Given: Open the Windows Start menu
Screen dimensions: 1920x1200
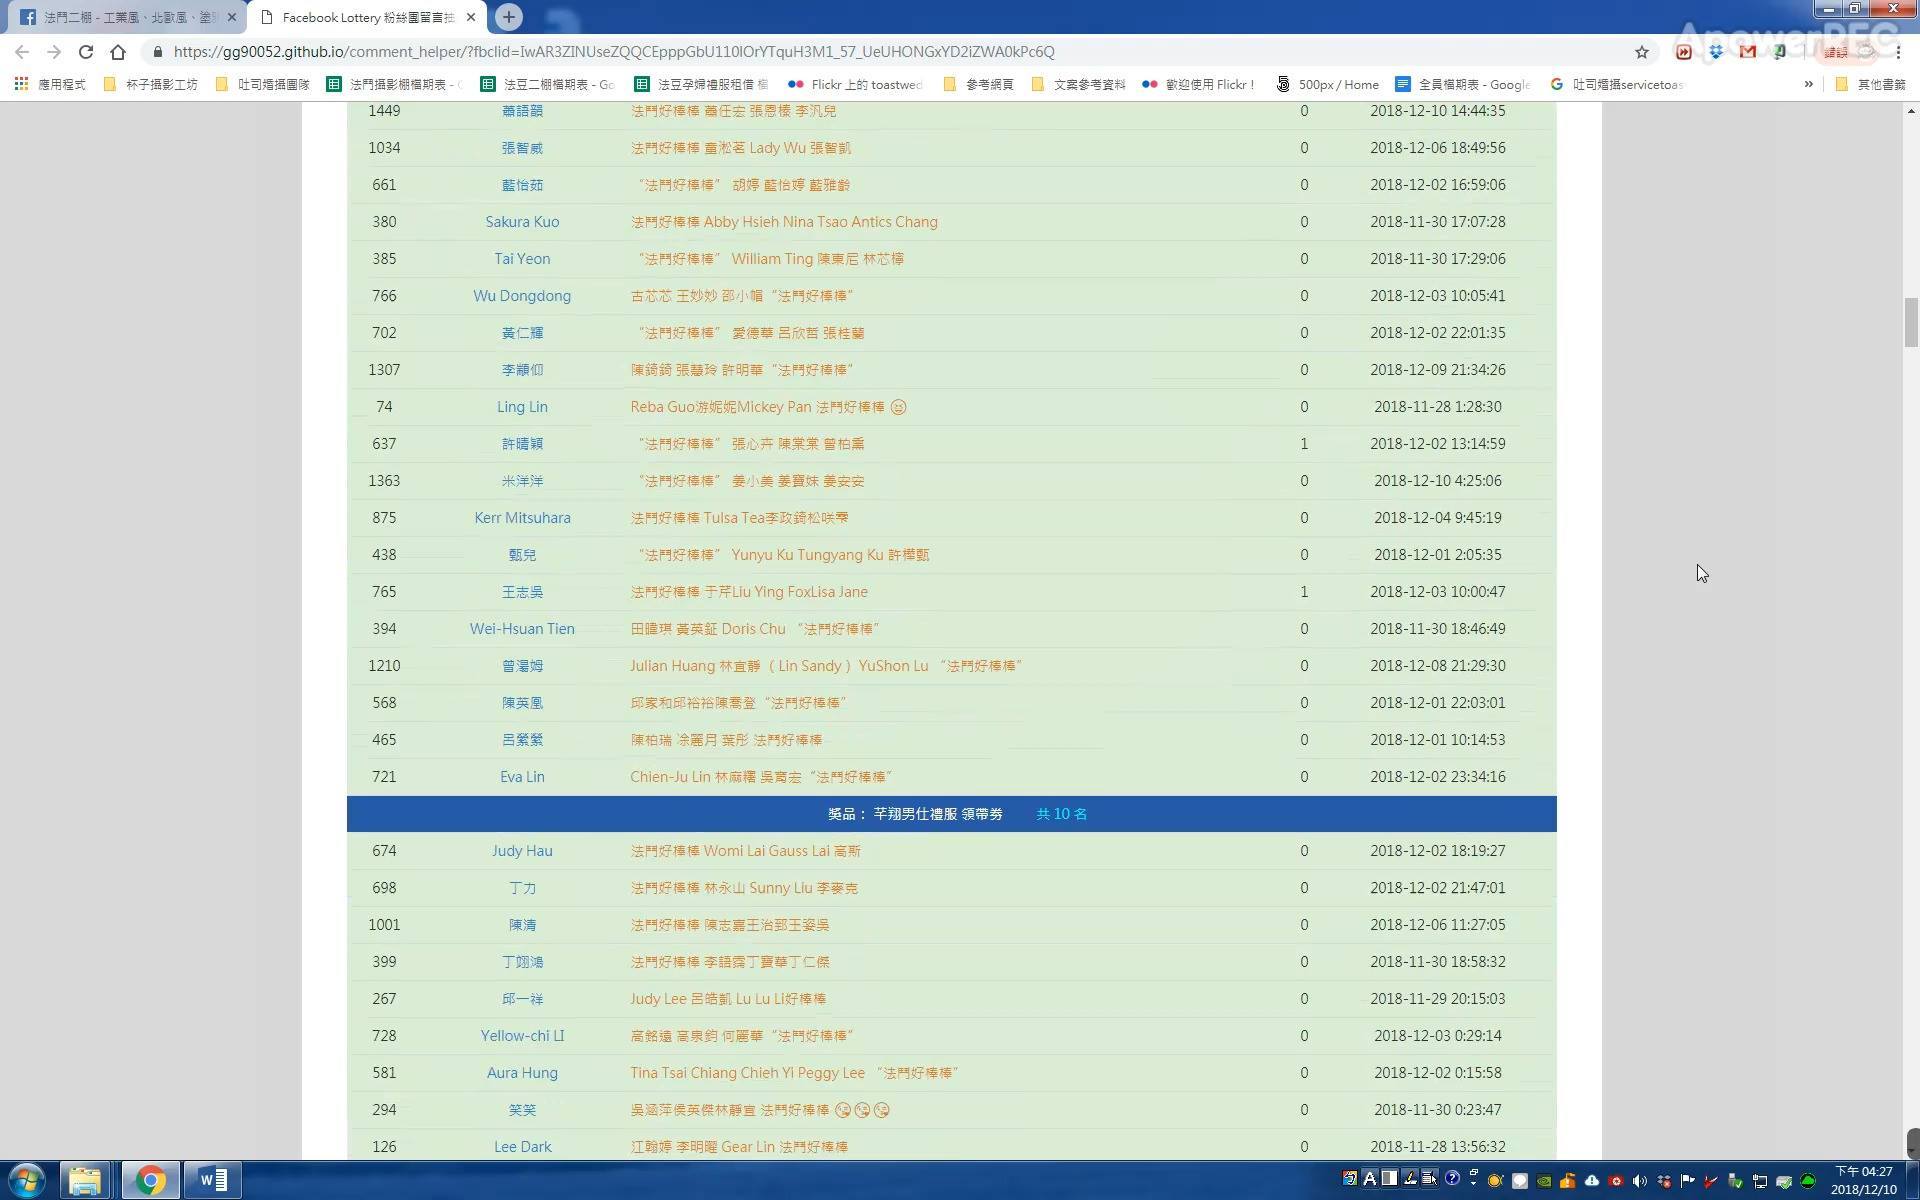Looking at the screenshot, I should pos(27,1181).
